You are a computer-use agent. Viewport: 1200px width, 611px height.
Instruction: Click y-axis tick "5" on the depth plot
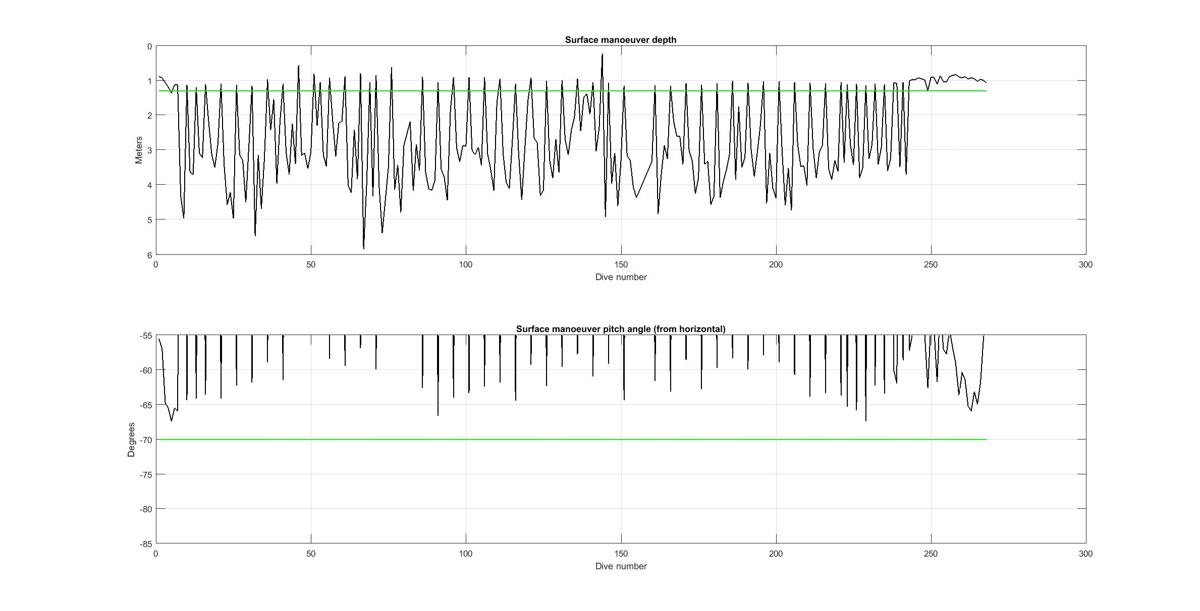[150, 220]
